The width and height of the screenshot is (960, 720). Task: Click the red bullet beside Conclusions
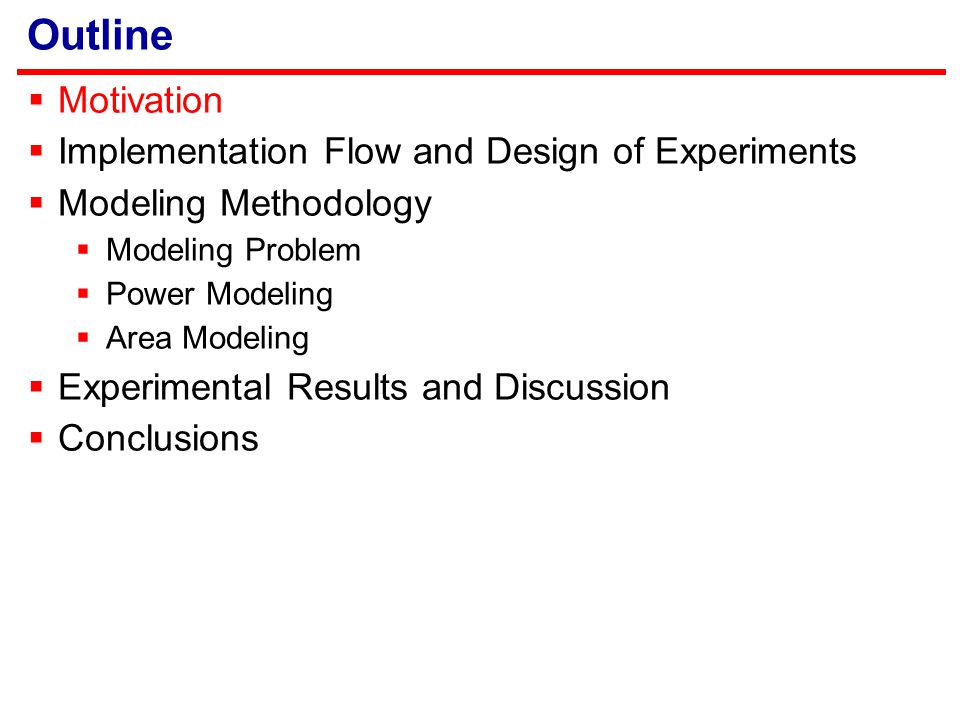click(36, 438)
